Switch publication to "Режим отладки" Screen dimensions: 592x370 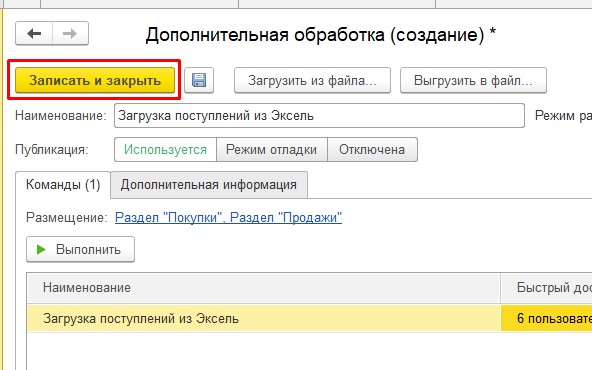(271, 150)
